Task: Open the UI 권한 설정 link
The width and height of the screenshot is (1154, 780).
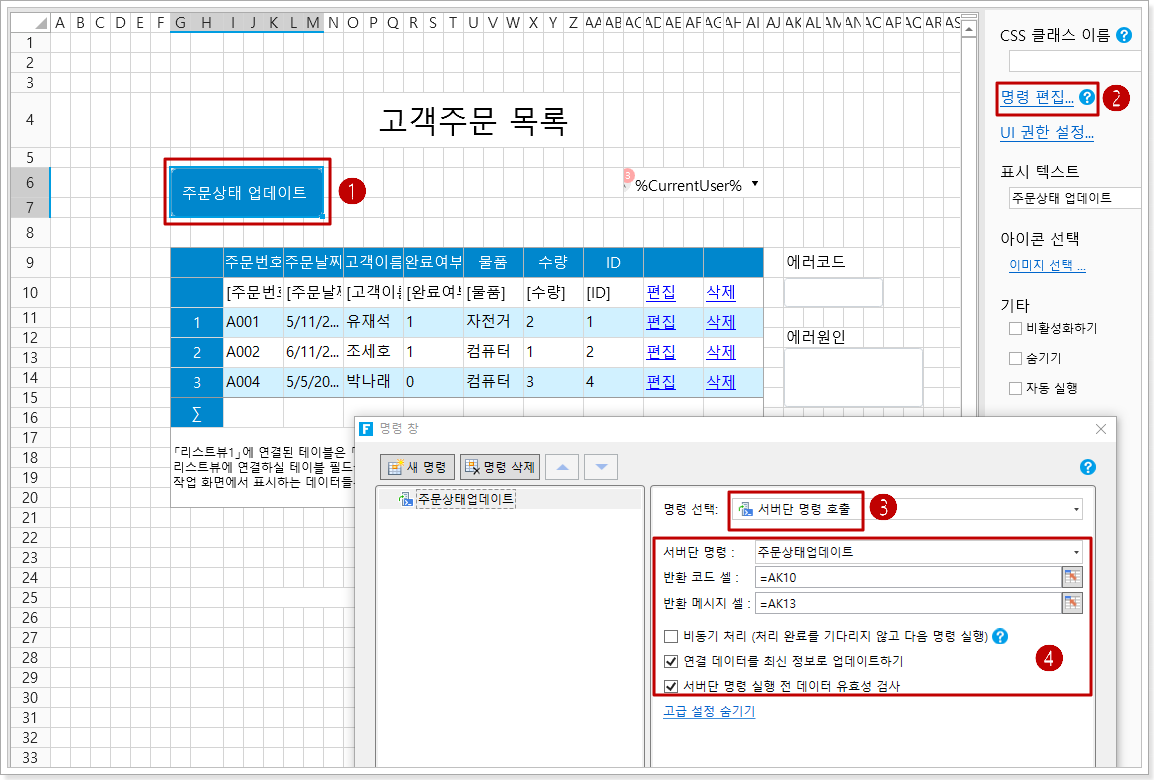Action: coord(1046,133)
